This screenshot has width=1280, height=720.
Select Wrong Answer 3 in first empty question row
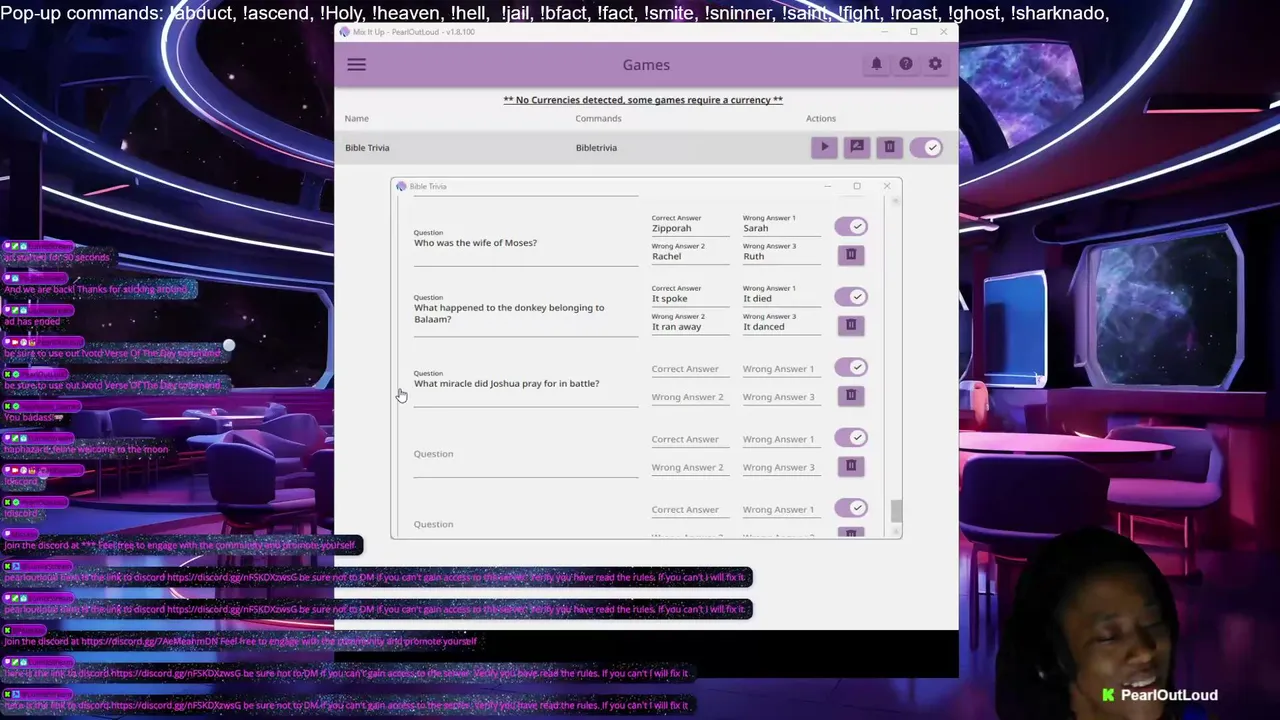click(781, 467)
